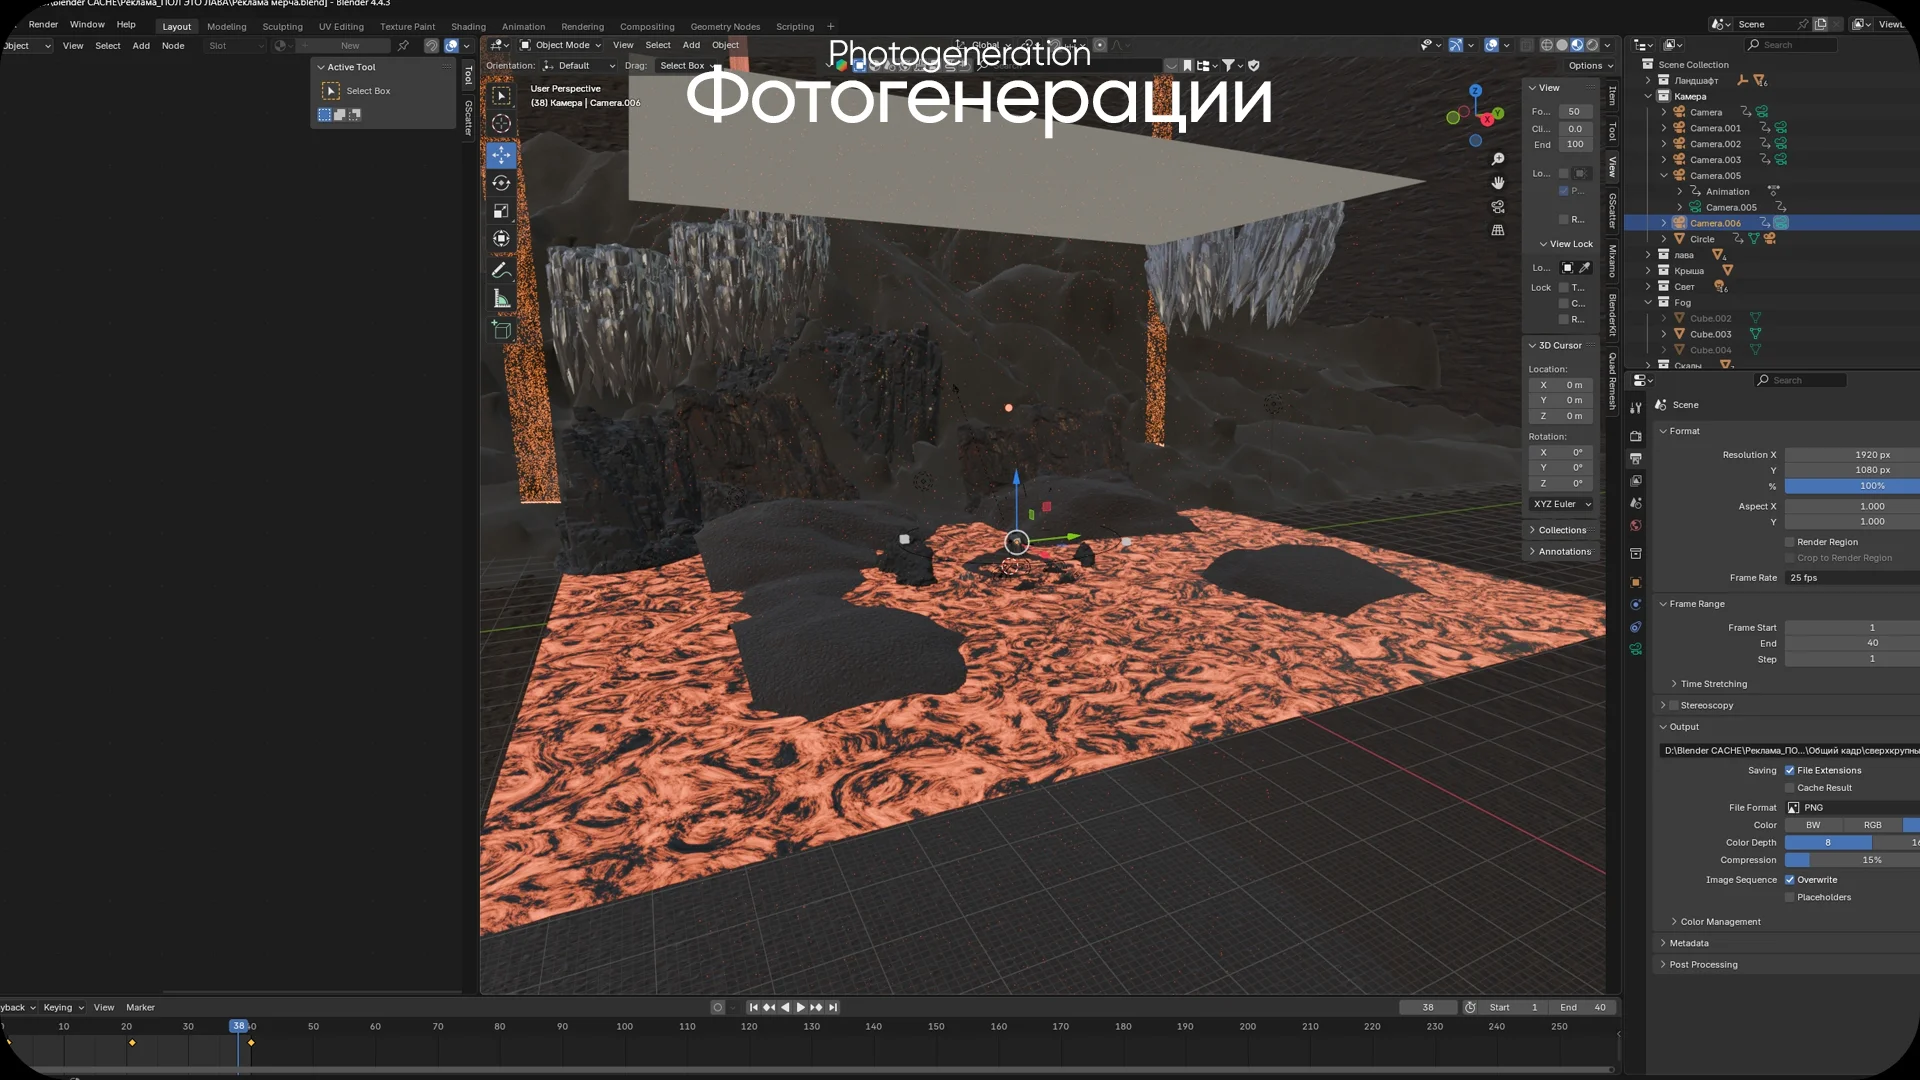
Task: Open the Object Mode dropdown
Action: point(561,45)
